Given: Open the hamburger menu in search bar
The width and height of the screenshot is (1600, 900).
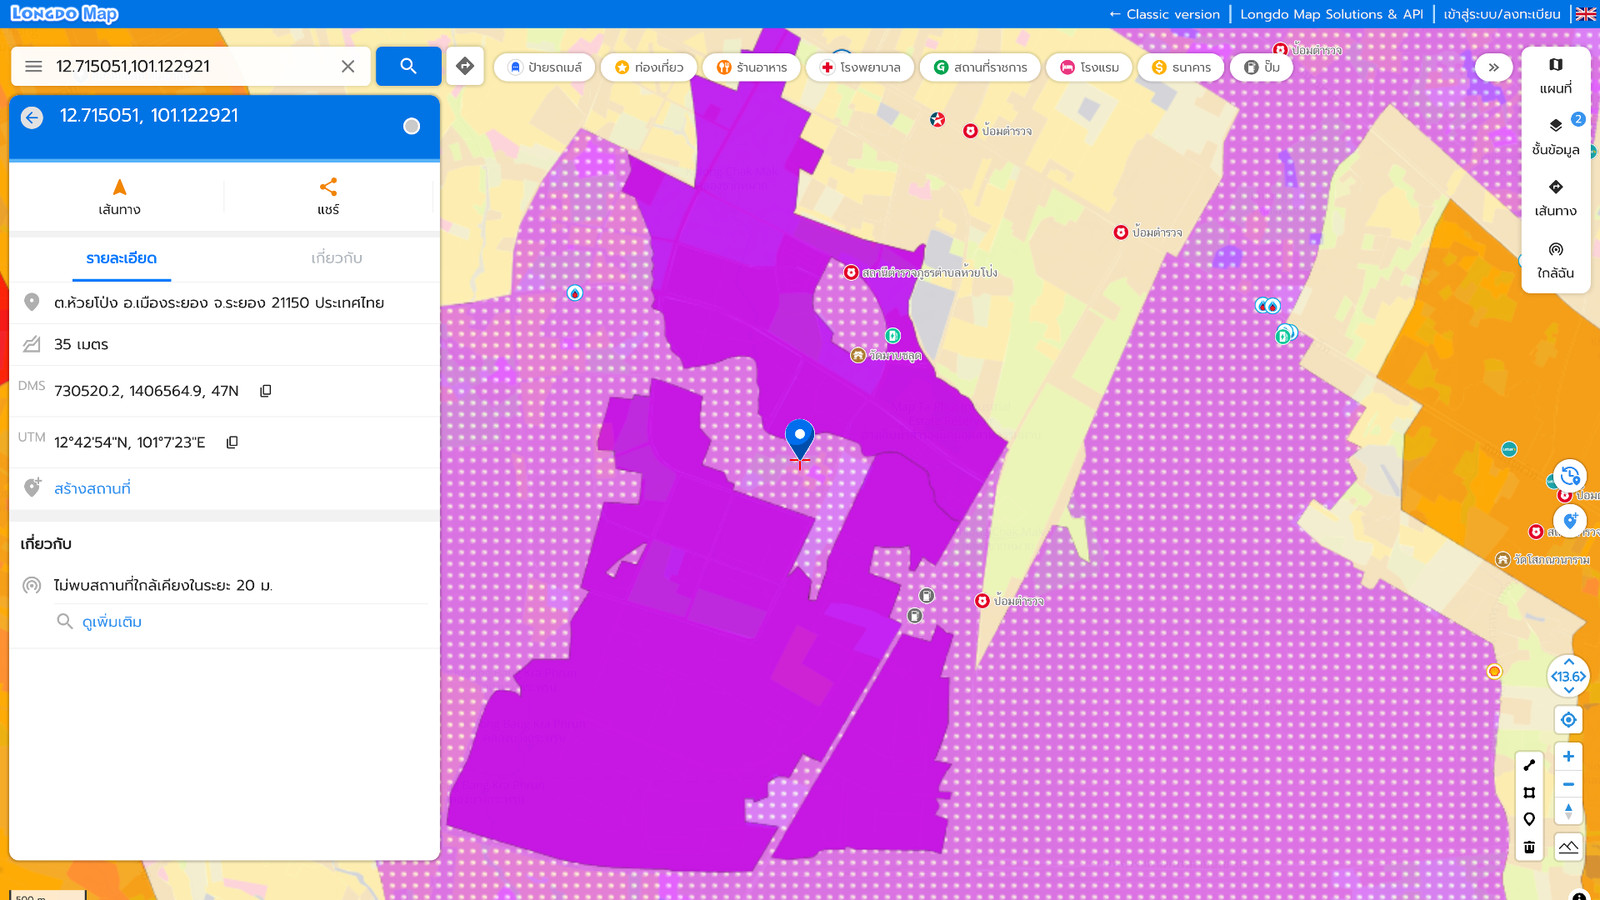Looking at the screenshot, I should (x=33, y=66).
